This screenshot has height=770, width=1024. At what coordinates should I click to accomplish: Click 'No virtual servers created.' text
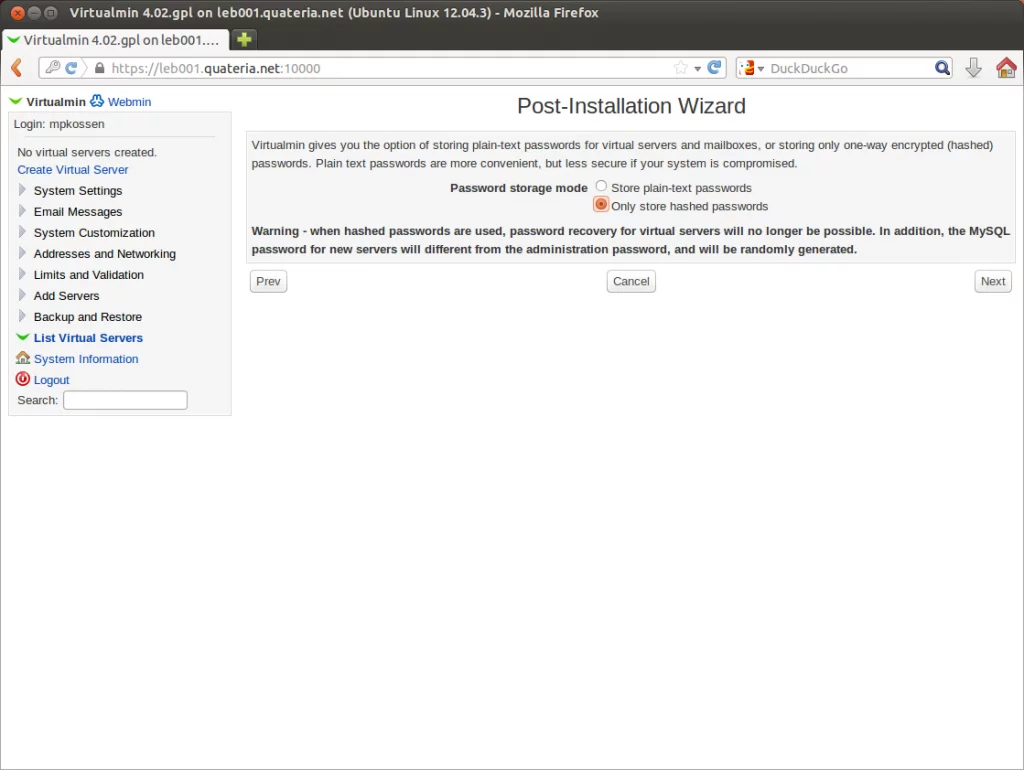click(x=87, y=152)
